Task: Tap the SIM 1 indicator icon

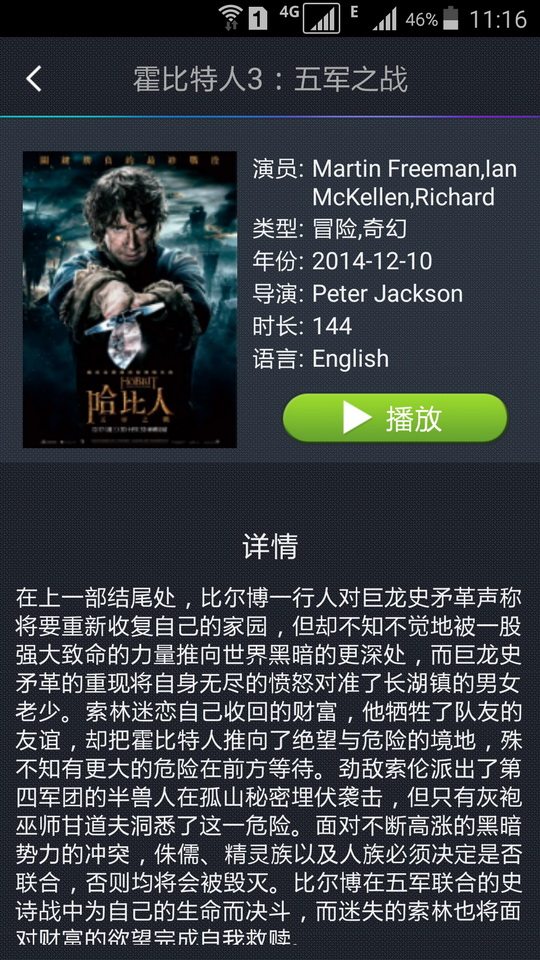Action: (258, 20)
